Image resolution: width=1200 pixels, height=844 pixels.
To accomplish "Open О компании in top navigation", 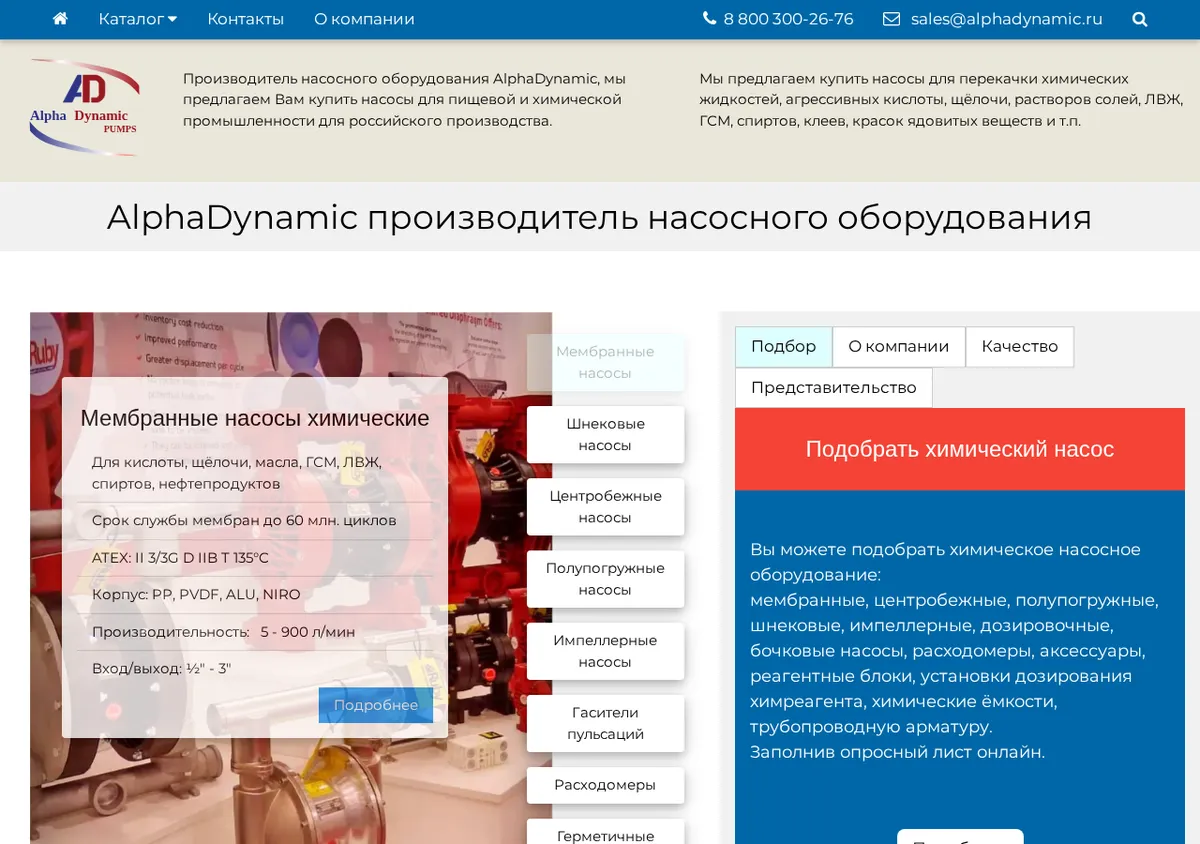I will tap(364, 19).
